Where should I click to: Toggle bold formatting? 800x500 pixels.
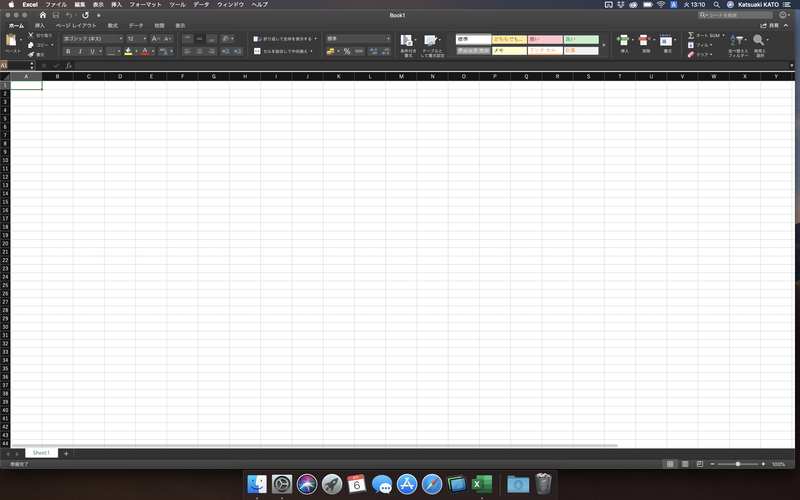[68, 51]
